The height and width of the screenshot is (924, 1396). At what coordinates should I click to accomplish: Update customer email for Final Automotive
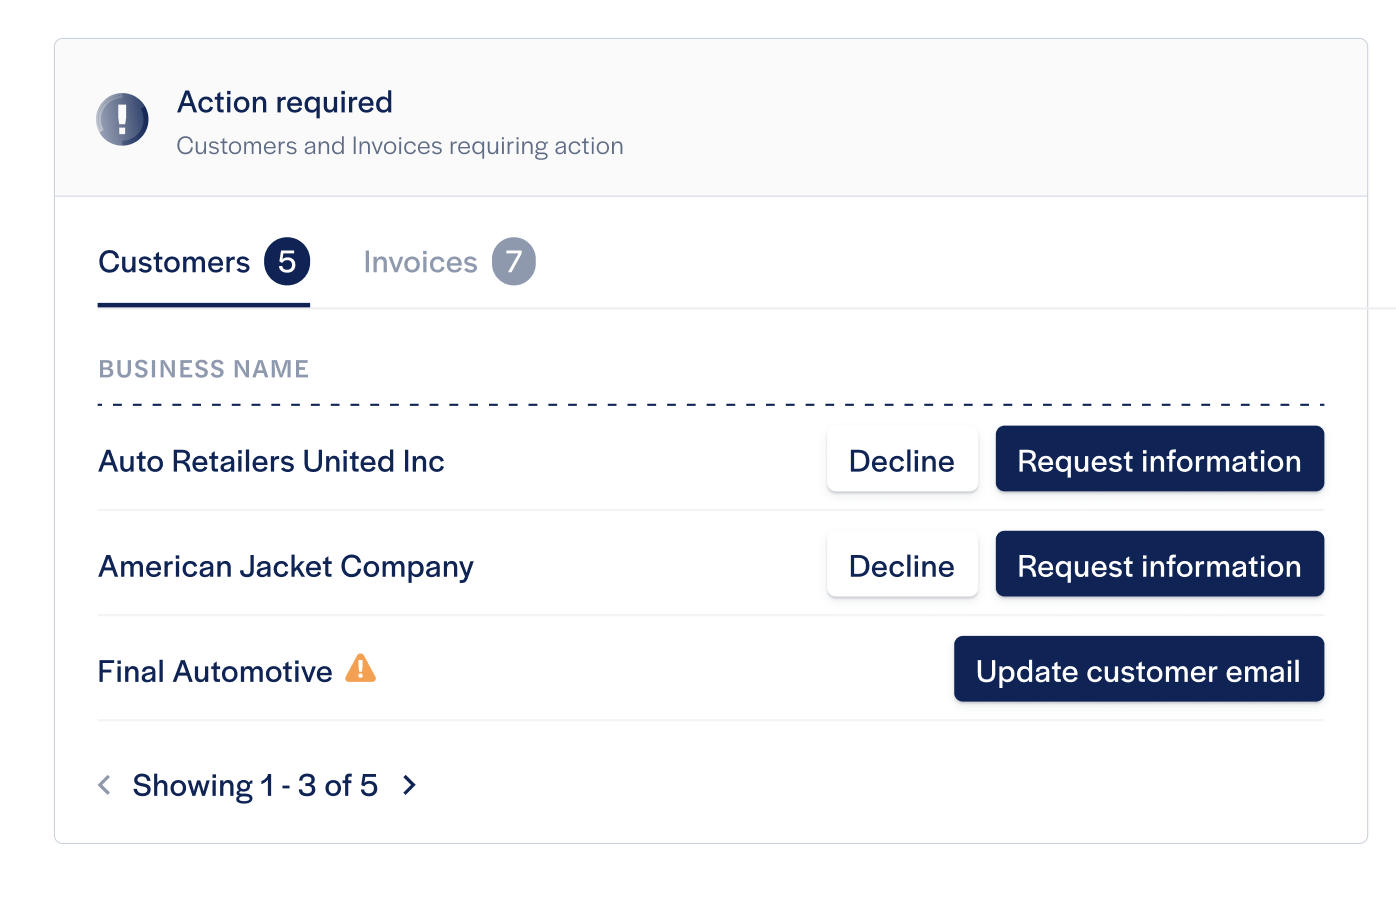click(1138, 670)
